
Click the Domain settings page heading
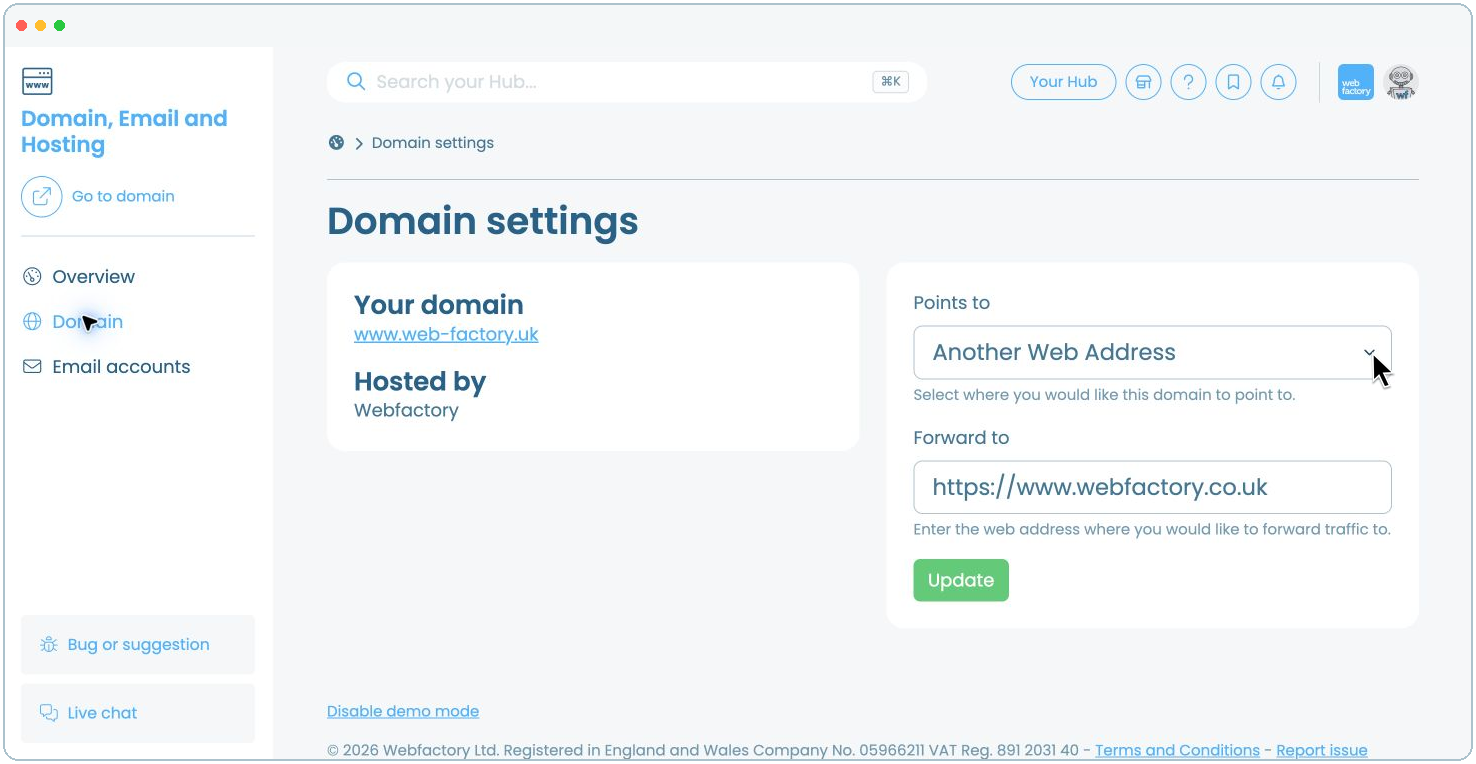click(x=483, y=221)
